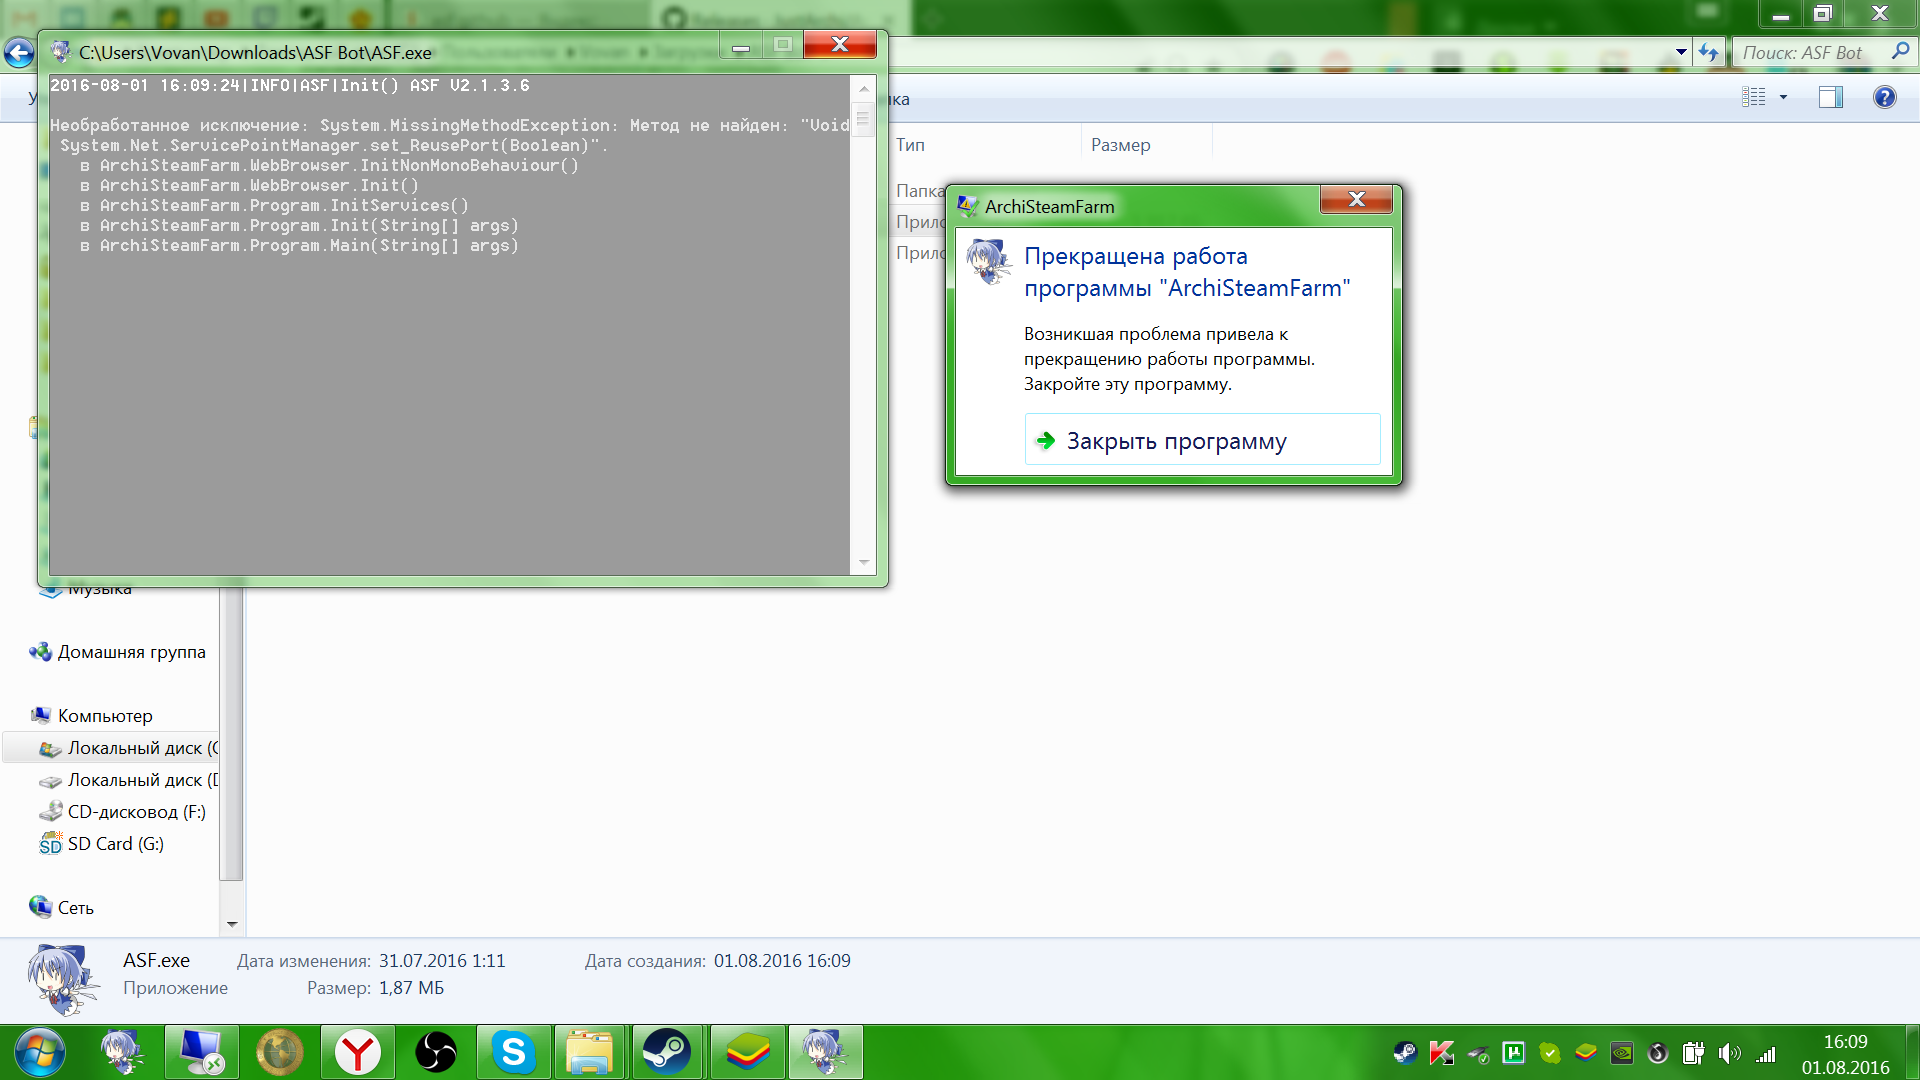The image size is (1920, 1080).
Task: Click console window scrollbar down arrow
Action: [x=864, y=563]
